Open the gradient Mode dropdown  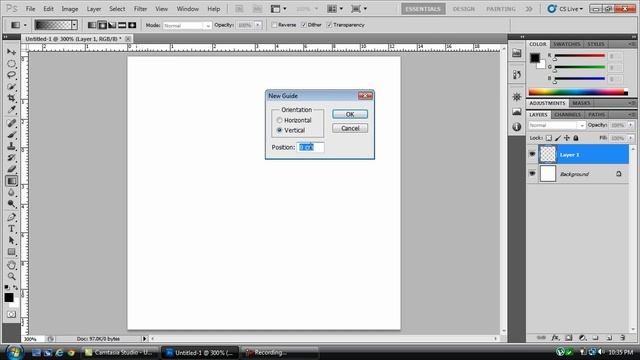click(187, 25)
